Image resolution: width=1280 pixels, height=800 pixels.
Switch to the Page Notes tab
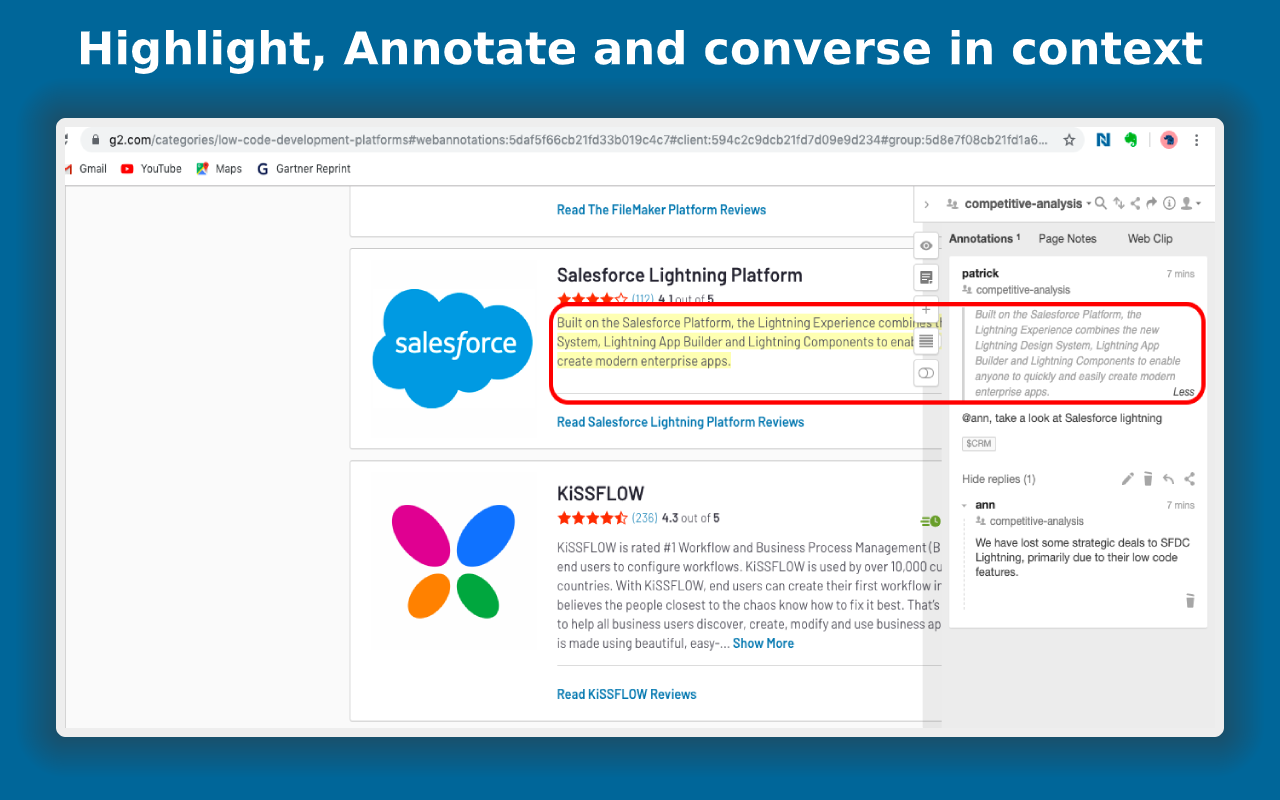(1067, 238)
